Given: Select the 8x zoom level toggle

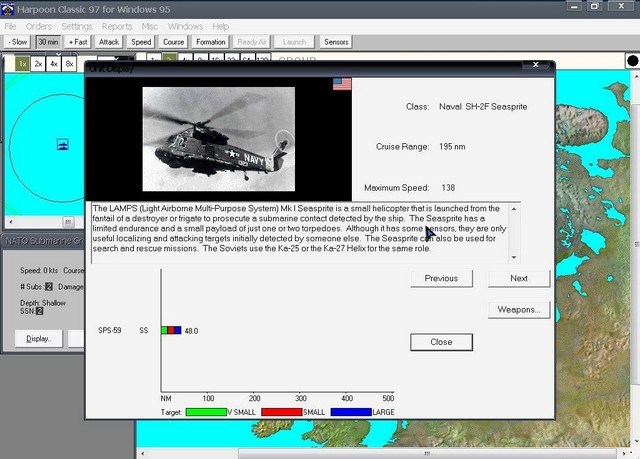Looking at the screenshot, I should [x=69, y=63].
